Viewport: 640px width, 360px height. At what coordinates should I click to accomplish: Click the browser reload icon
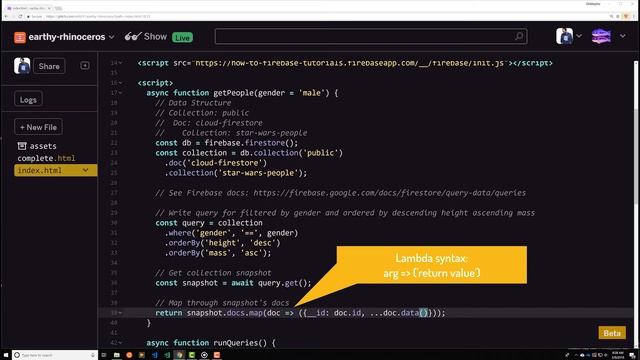tap(20, 16)
